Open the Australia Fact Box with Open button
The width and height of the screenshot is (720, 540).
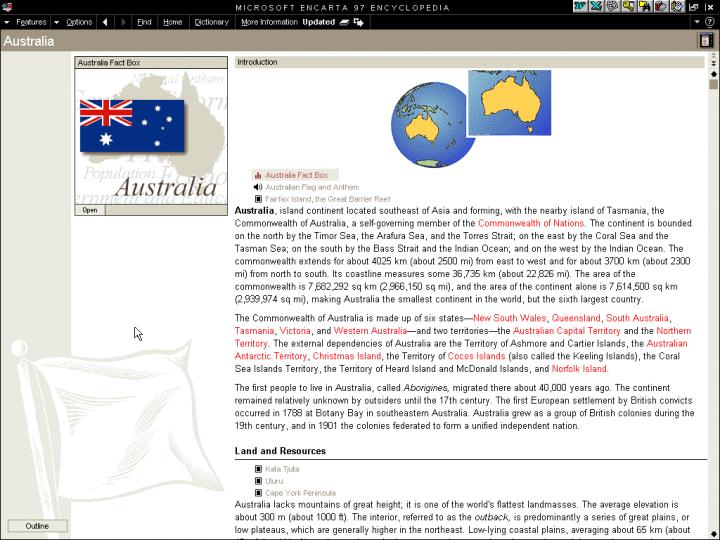tap(90, 210)
